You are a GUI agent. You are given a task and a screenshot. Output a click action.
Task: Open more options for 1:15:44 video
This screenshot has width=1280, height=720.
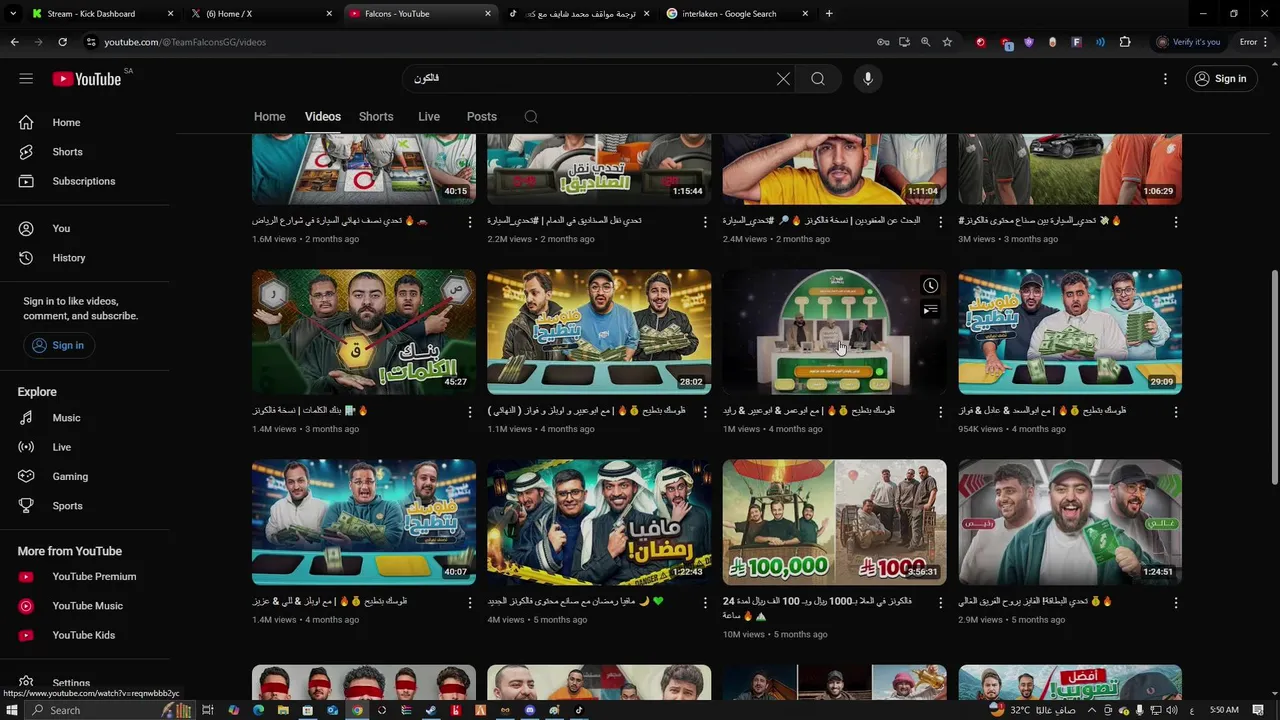705,222
